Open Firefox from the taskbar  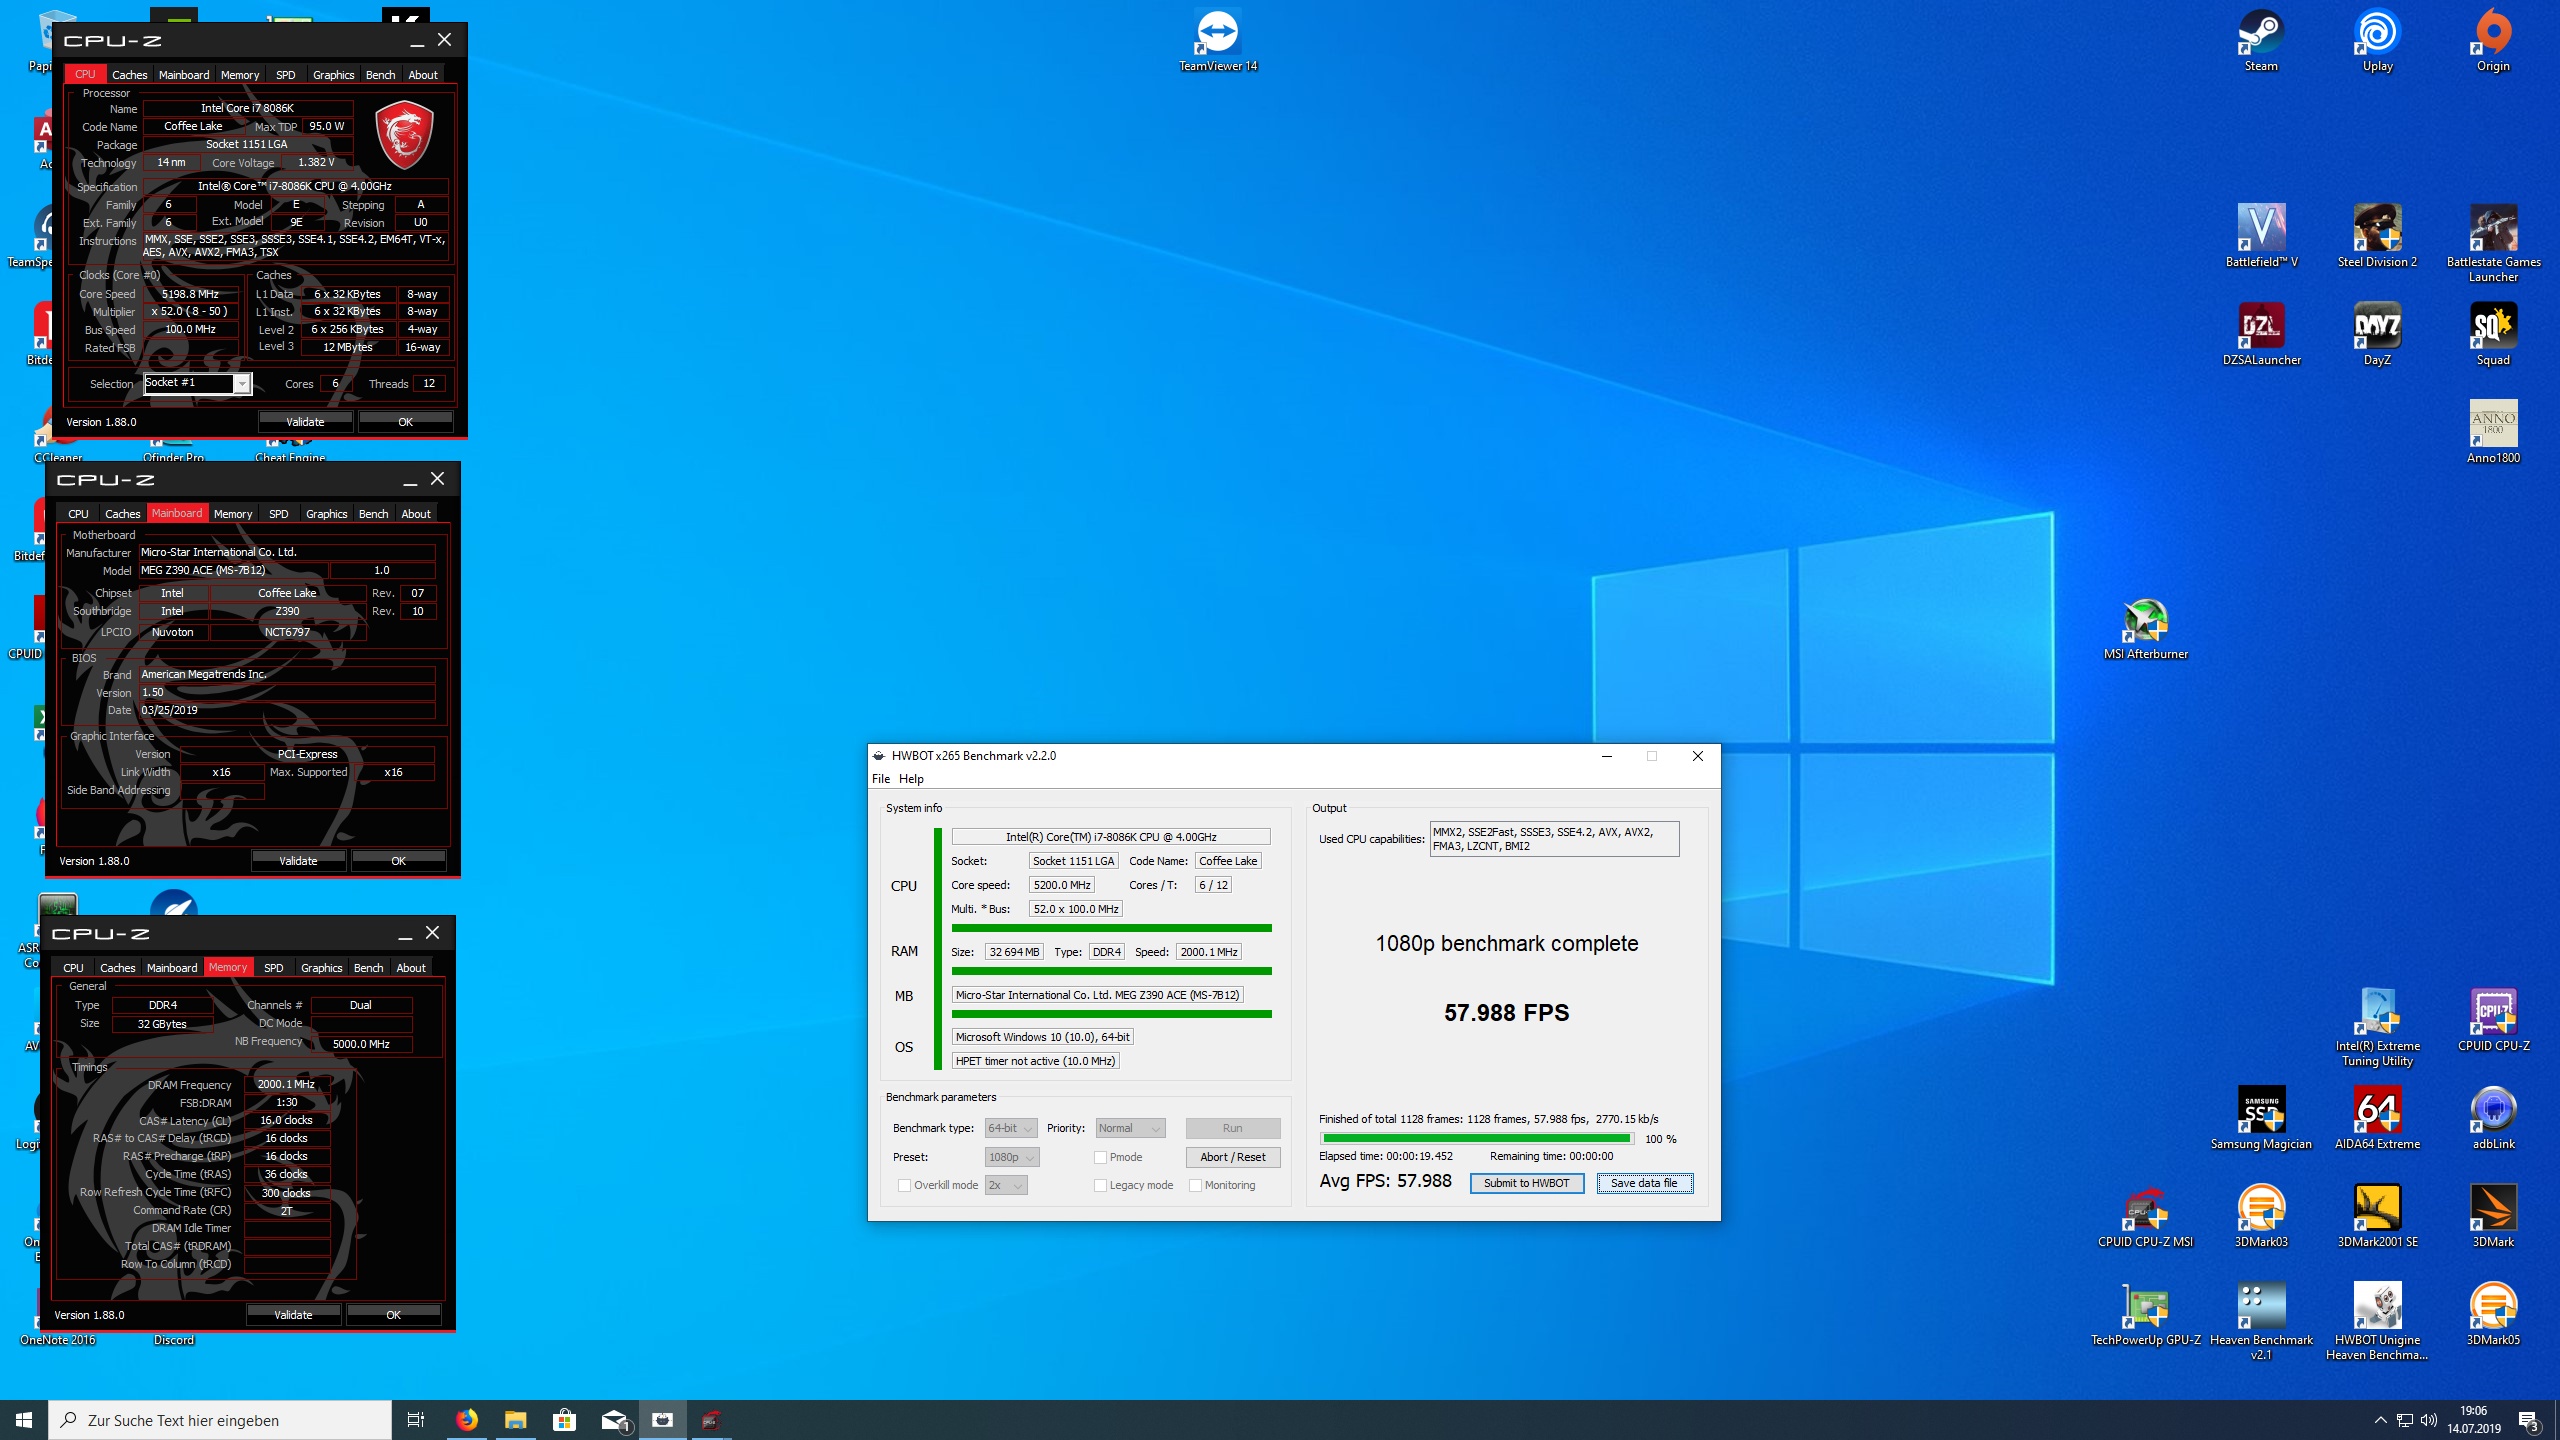coord(466,1420)
